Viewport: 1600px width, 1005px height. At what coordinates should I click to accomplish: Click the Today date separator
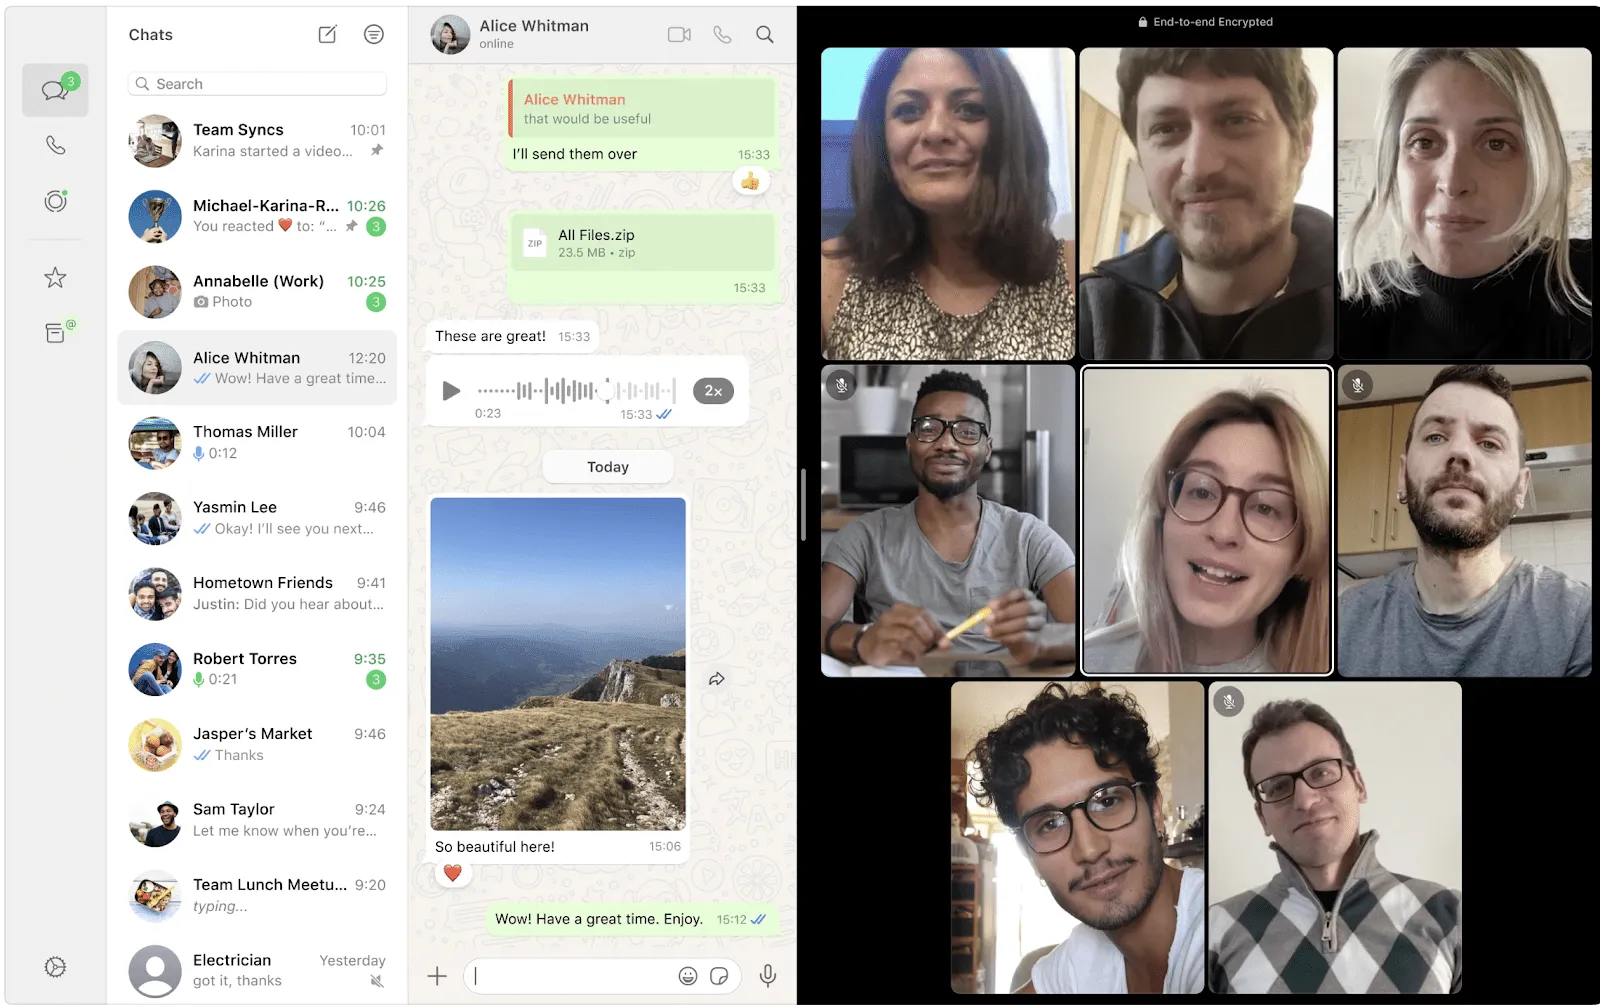tap(608, 467)
